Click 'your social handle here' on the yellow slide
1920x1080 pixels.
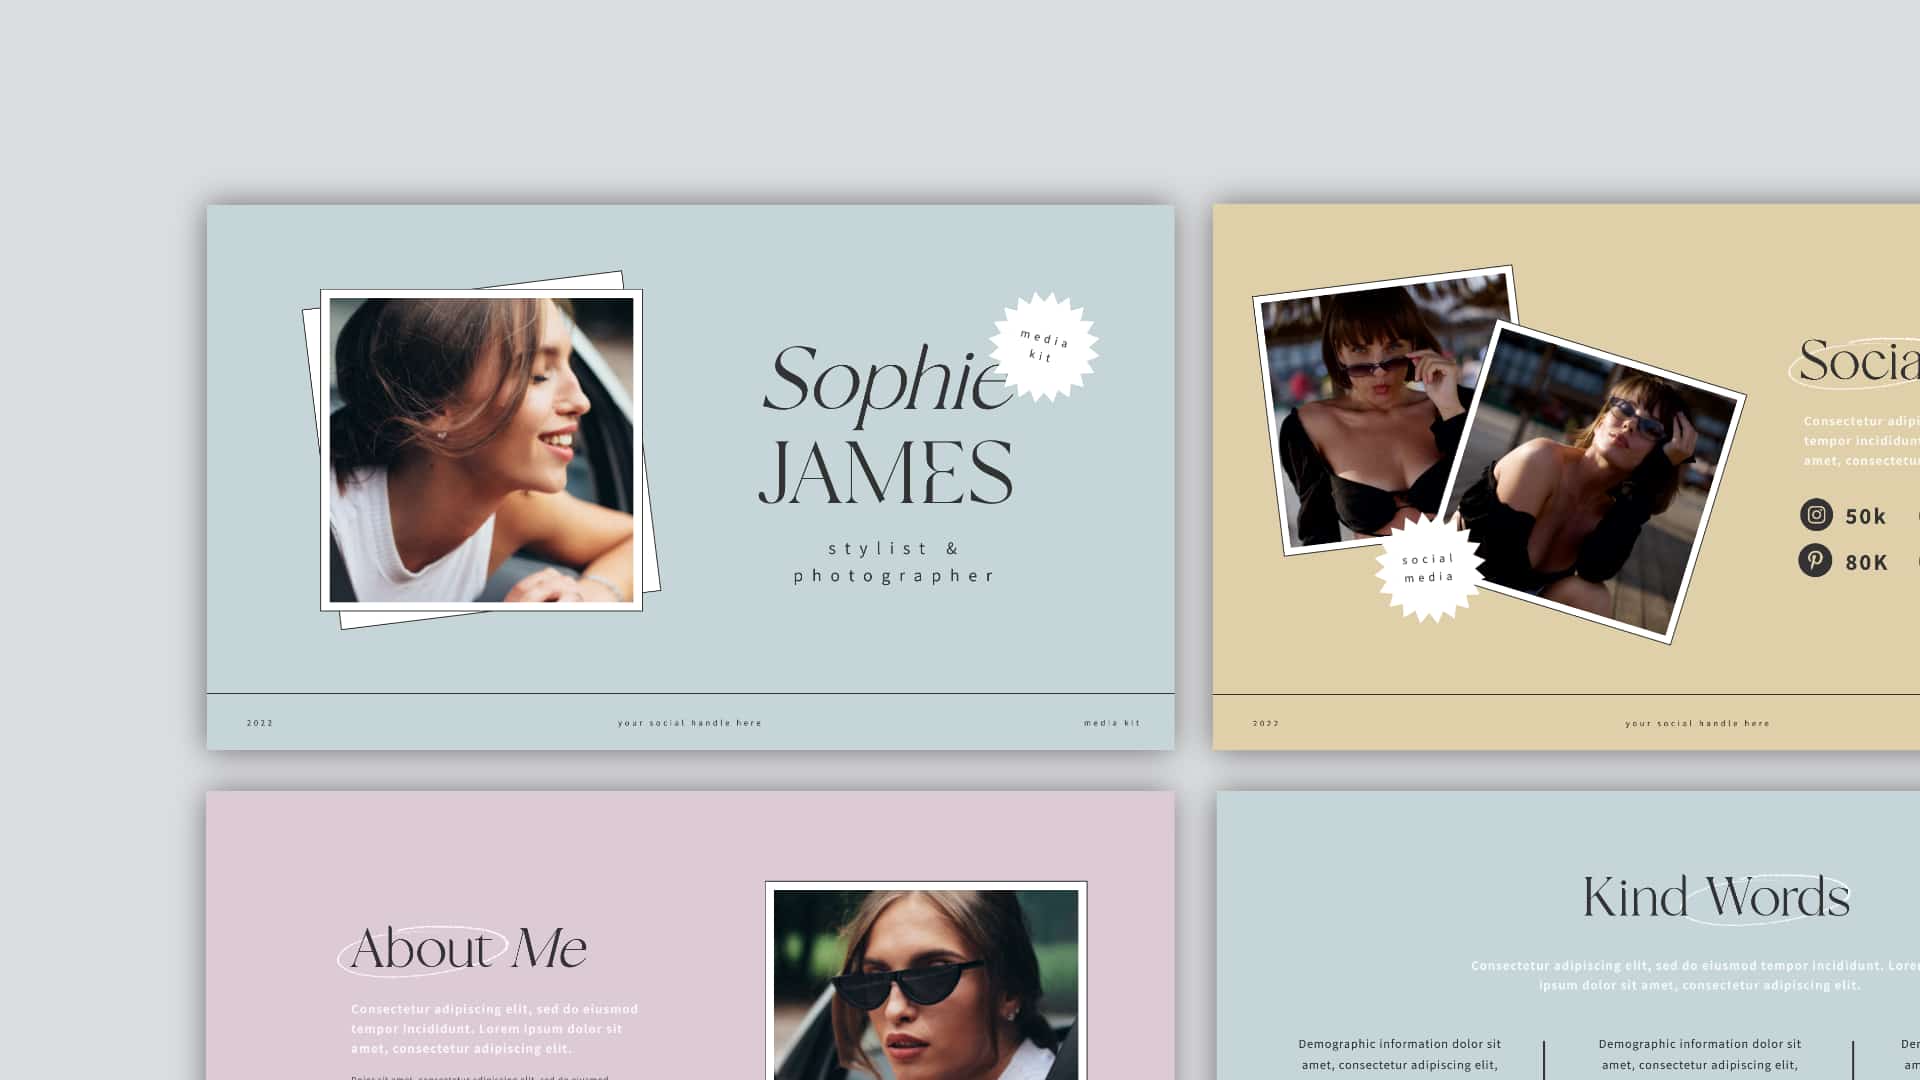tap(1697, 723)
